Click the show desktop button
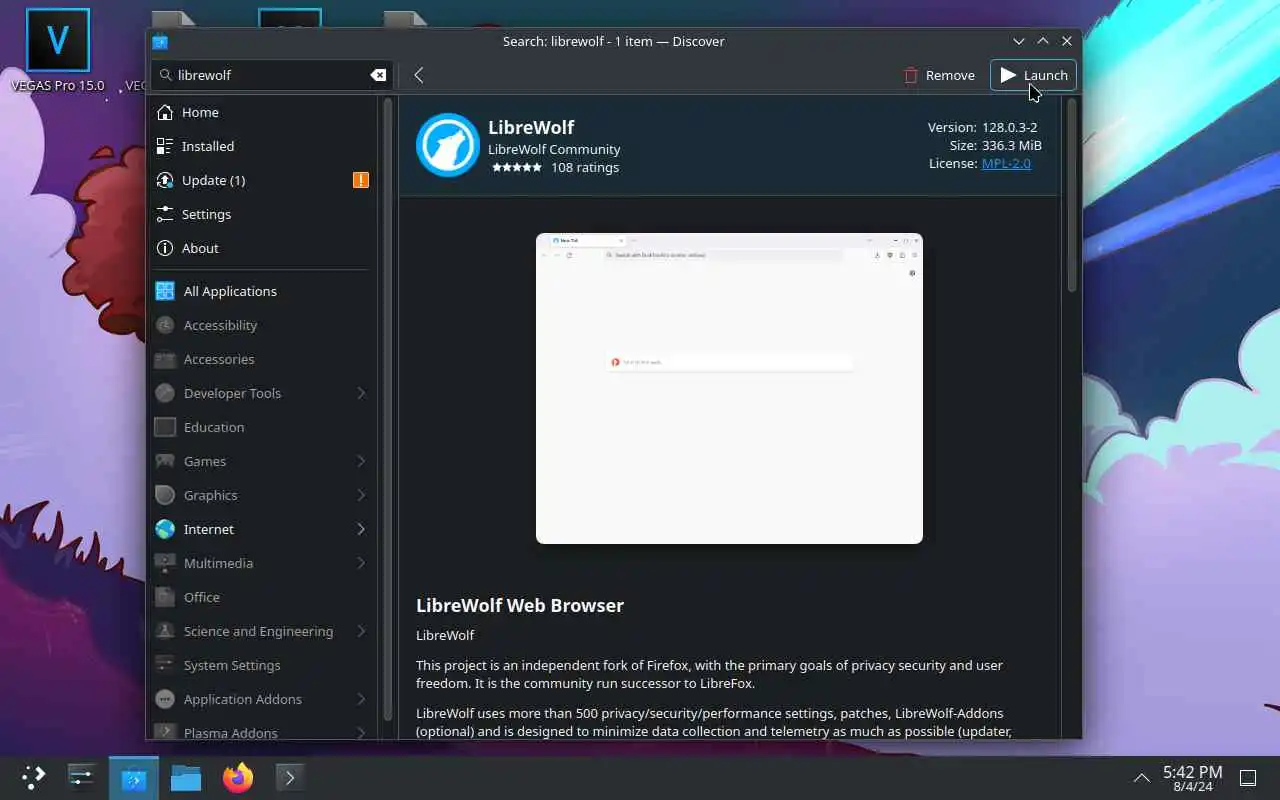The image size is (1280, 800). click(x=1249, y=778)
